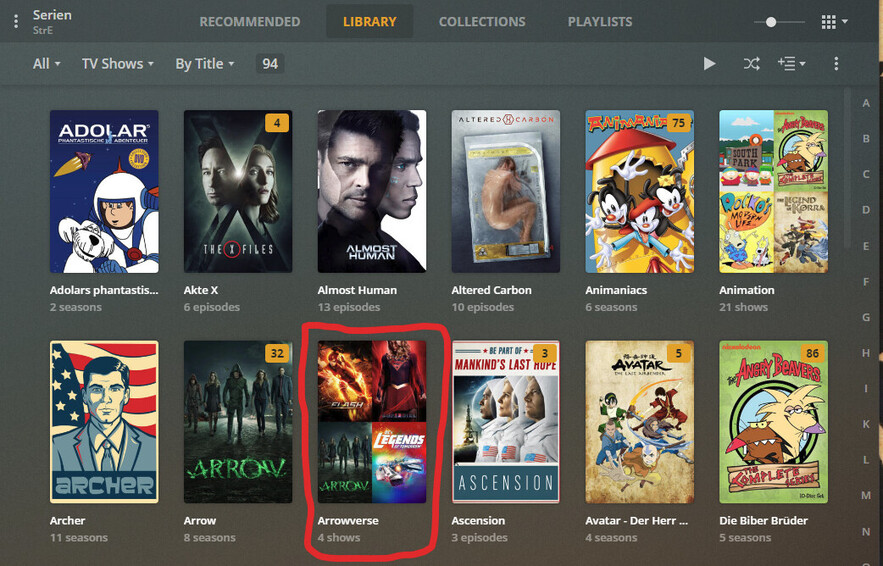Image resolution: width=883 pixels, height=566 pixels.
Task: Click the unwatched badge 86 on Angry Beavers
Action: pos(813,353)
